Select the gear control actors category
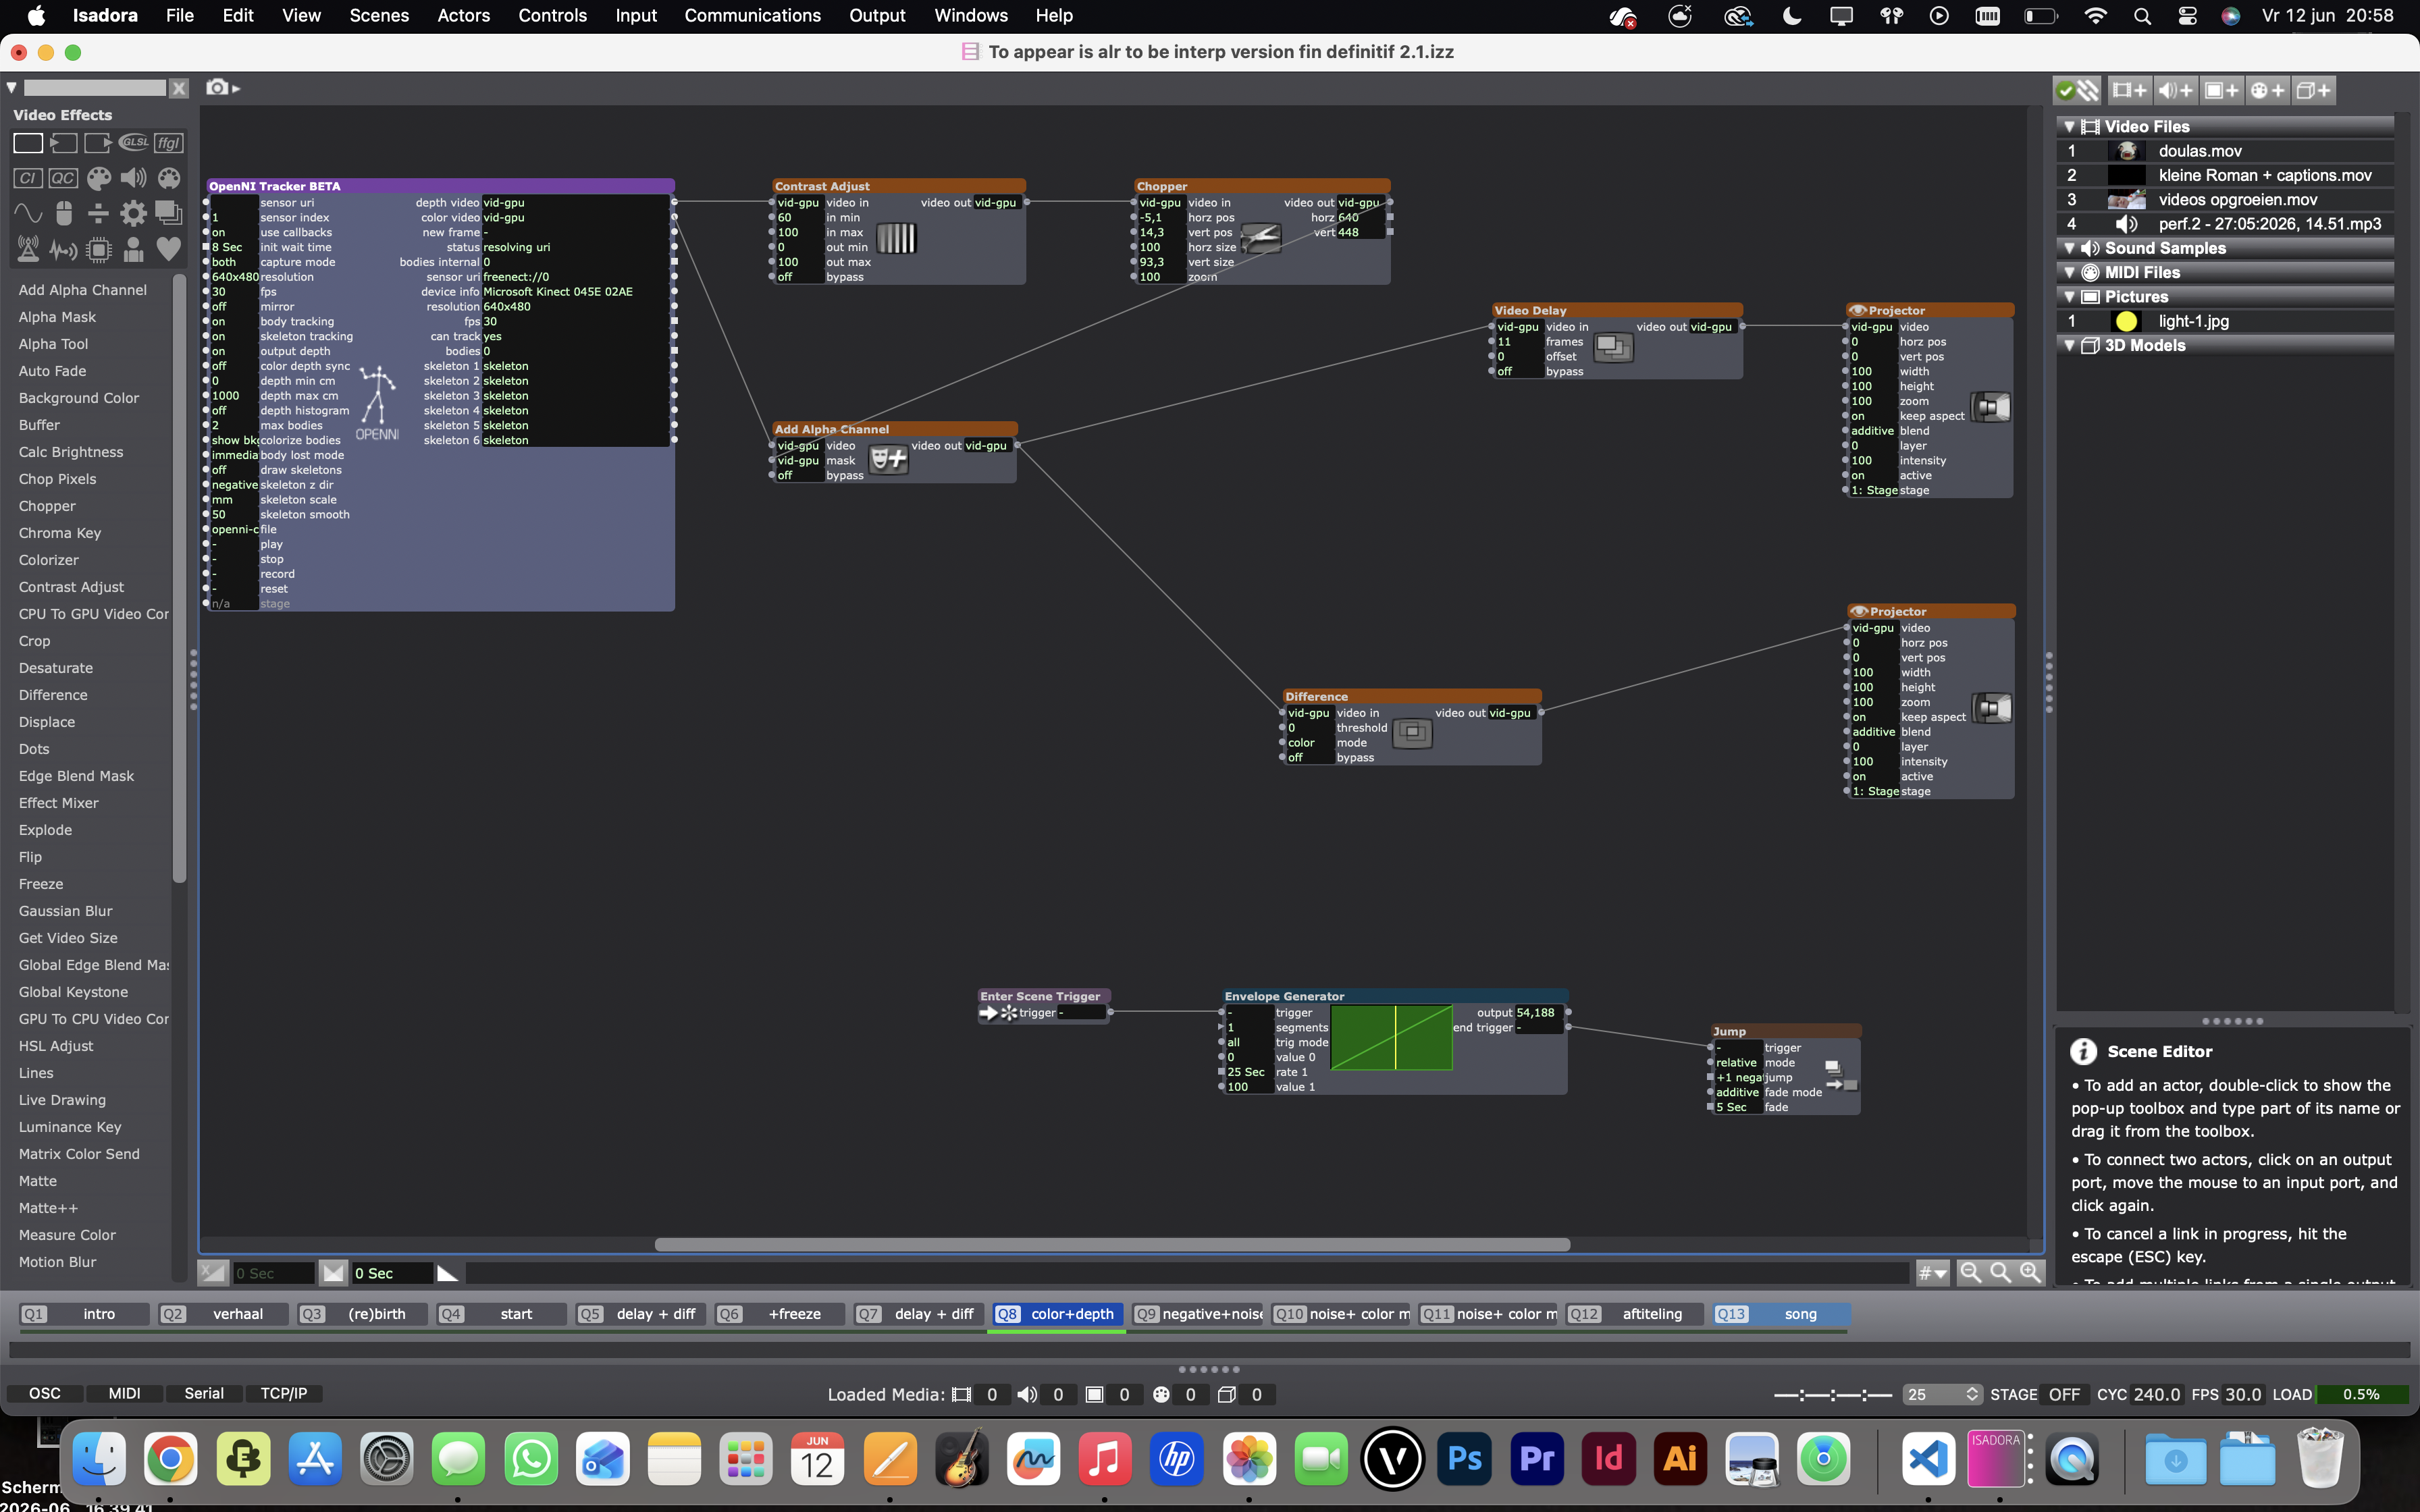The width and height of the screenshot is (2420, 1512). point(133,213)
